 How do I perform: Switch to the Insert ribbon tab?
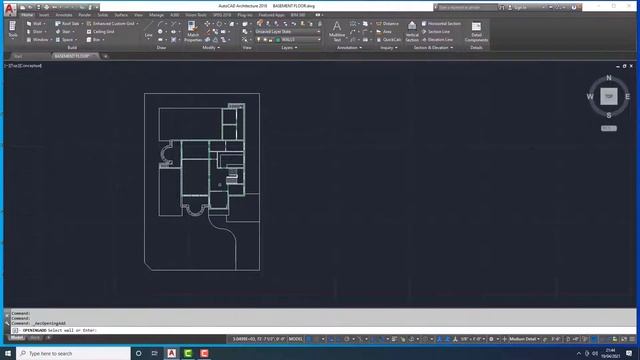[x=44, y=15]
